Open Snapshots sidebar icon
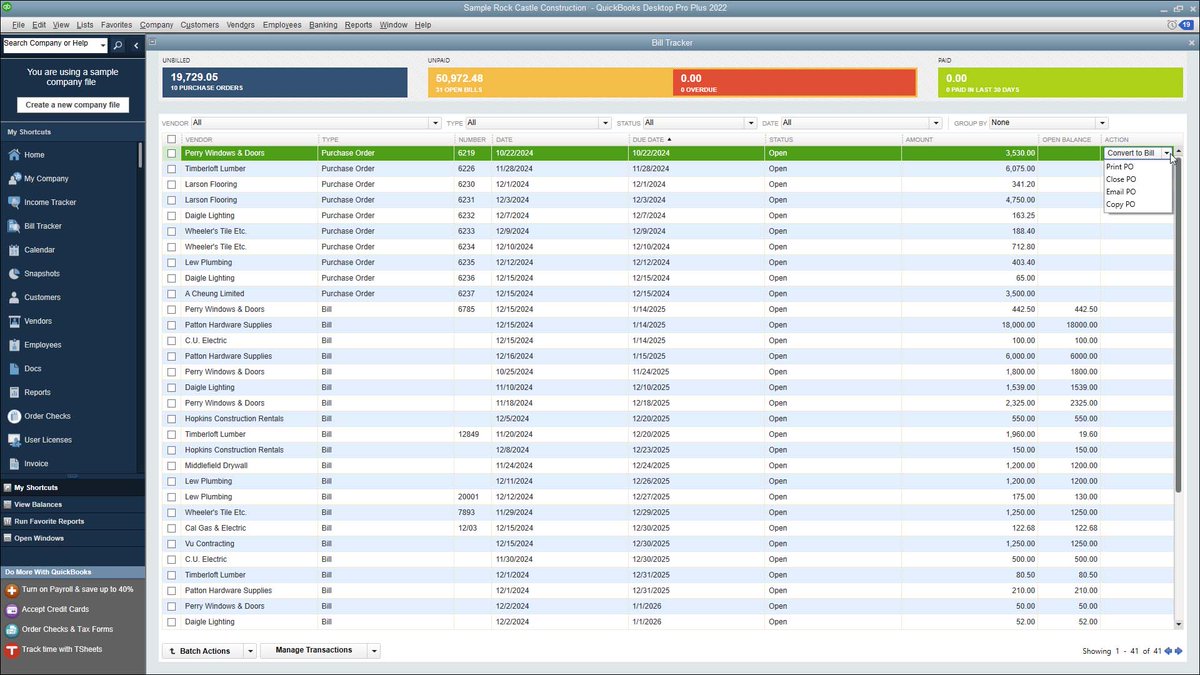The width and height of the screenshot is (1200, 675). (14, 274)
